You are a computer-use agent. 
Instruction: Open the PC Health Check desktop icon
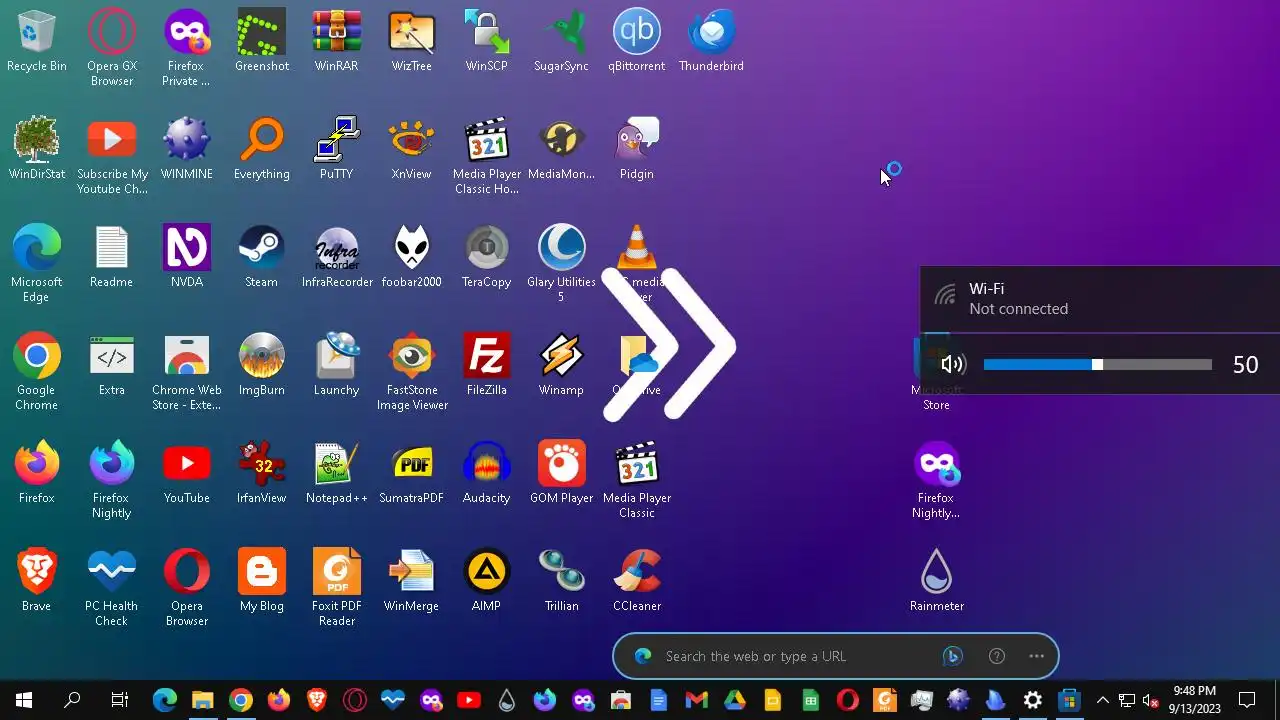click(x=112, y=588)
